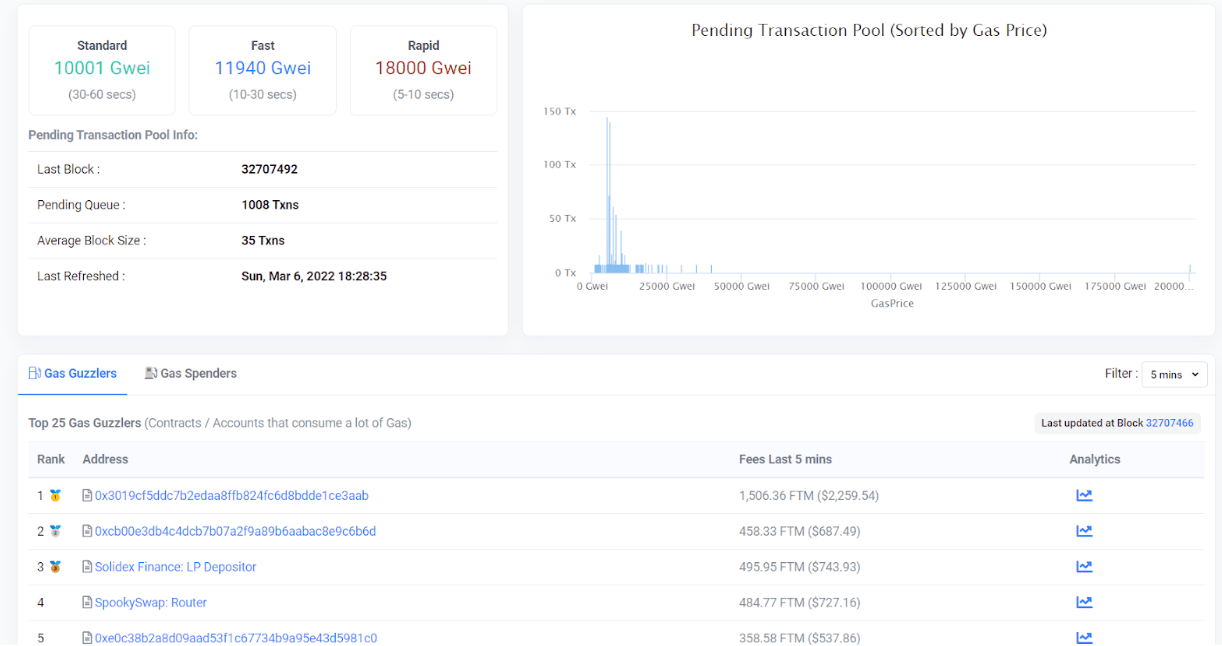The height and width of the screenshot is (646, 1222).
Task: Select the Rapid 18000 Gwei gas card
Action: pyautogui.click(x=423, y=70)
